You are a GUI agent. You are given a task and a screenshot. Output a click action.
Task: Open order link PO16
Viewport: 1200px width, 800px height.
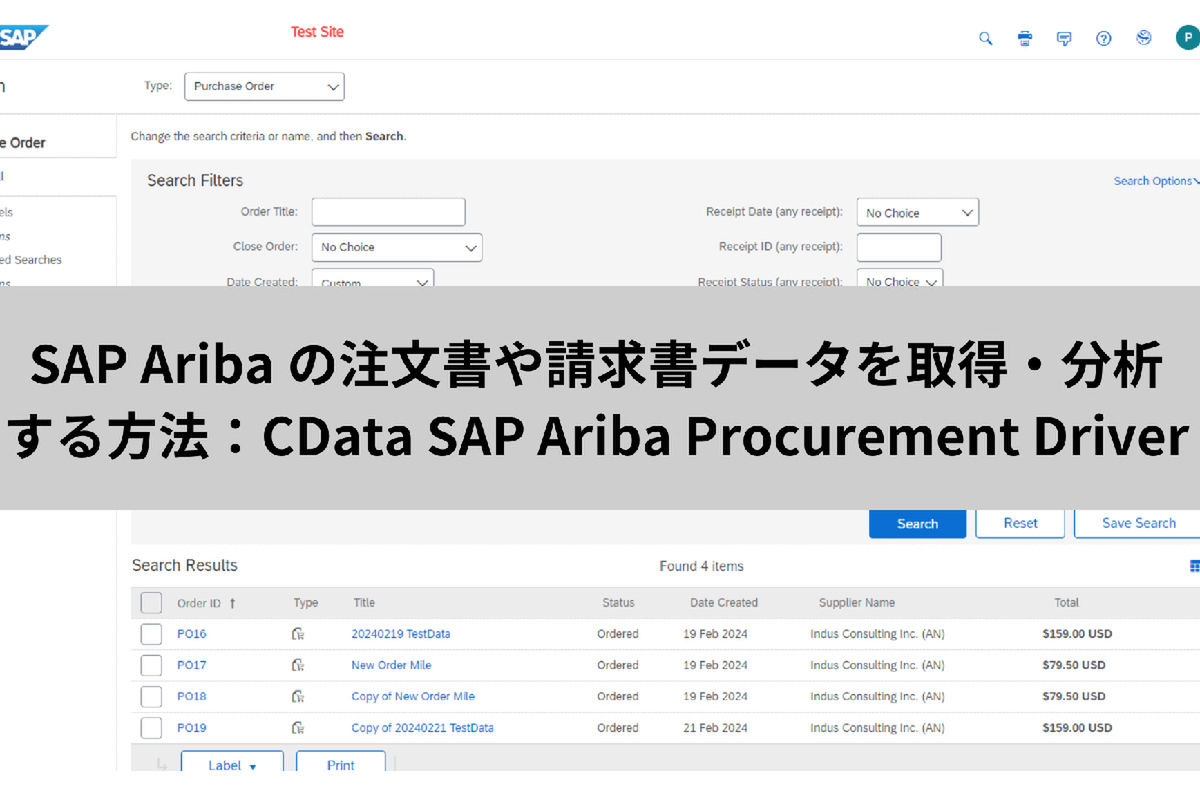(x=192, y=634)
